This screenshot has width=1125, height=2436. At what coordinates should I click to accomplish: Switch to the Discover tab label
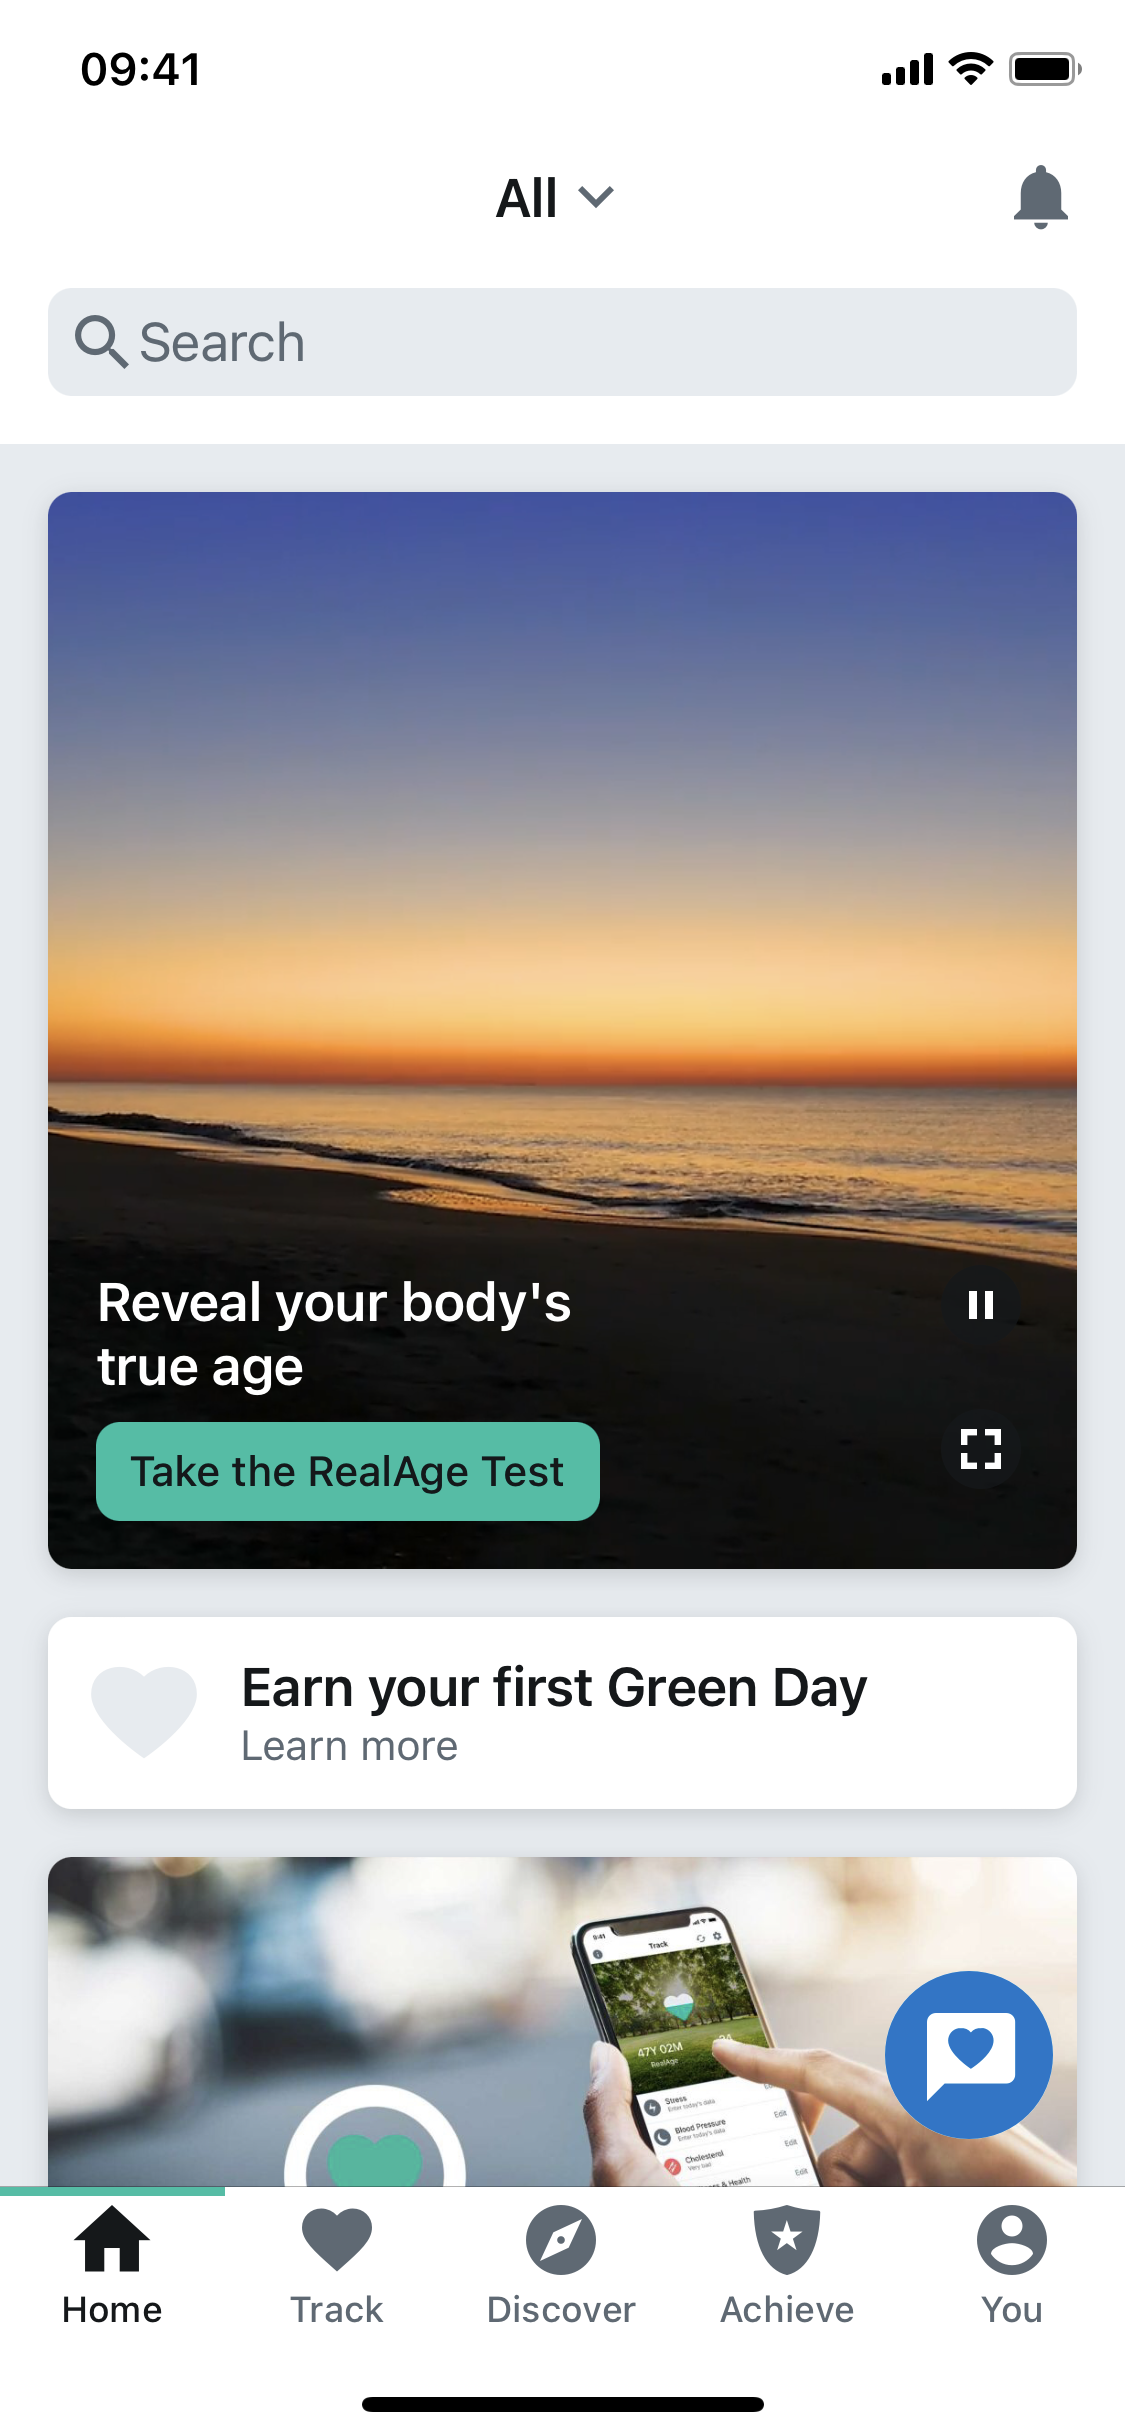pos(561,2310)
